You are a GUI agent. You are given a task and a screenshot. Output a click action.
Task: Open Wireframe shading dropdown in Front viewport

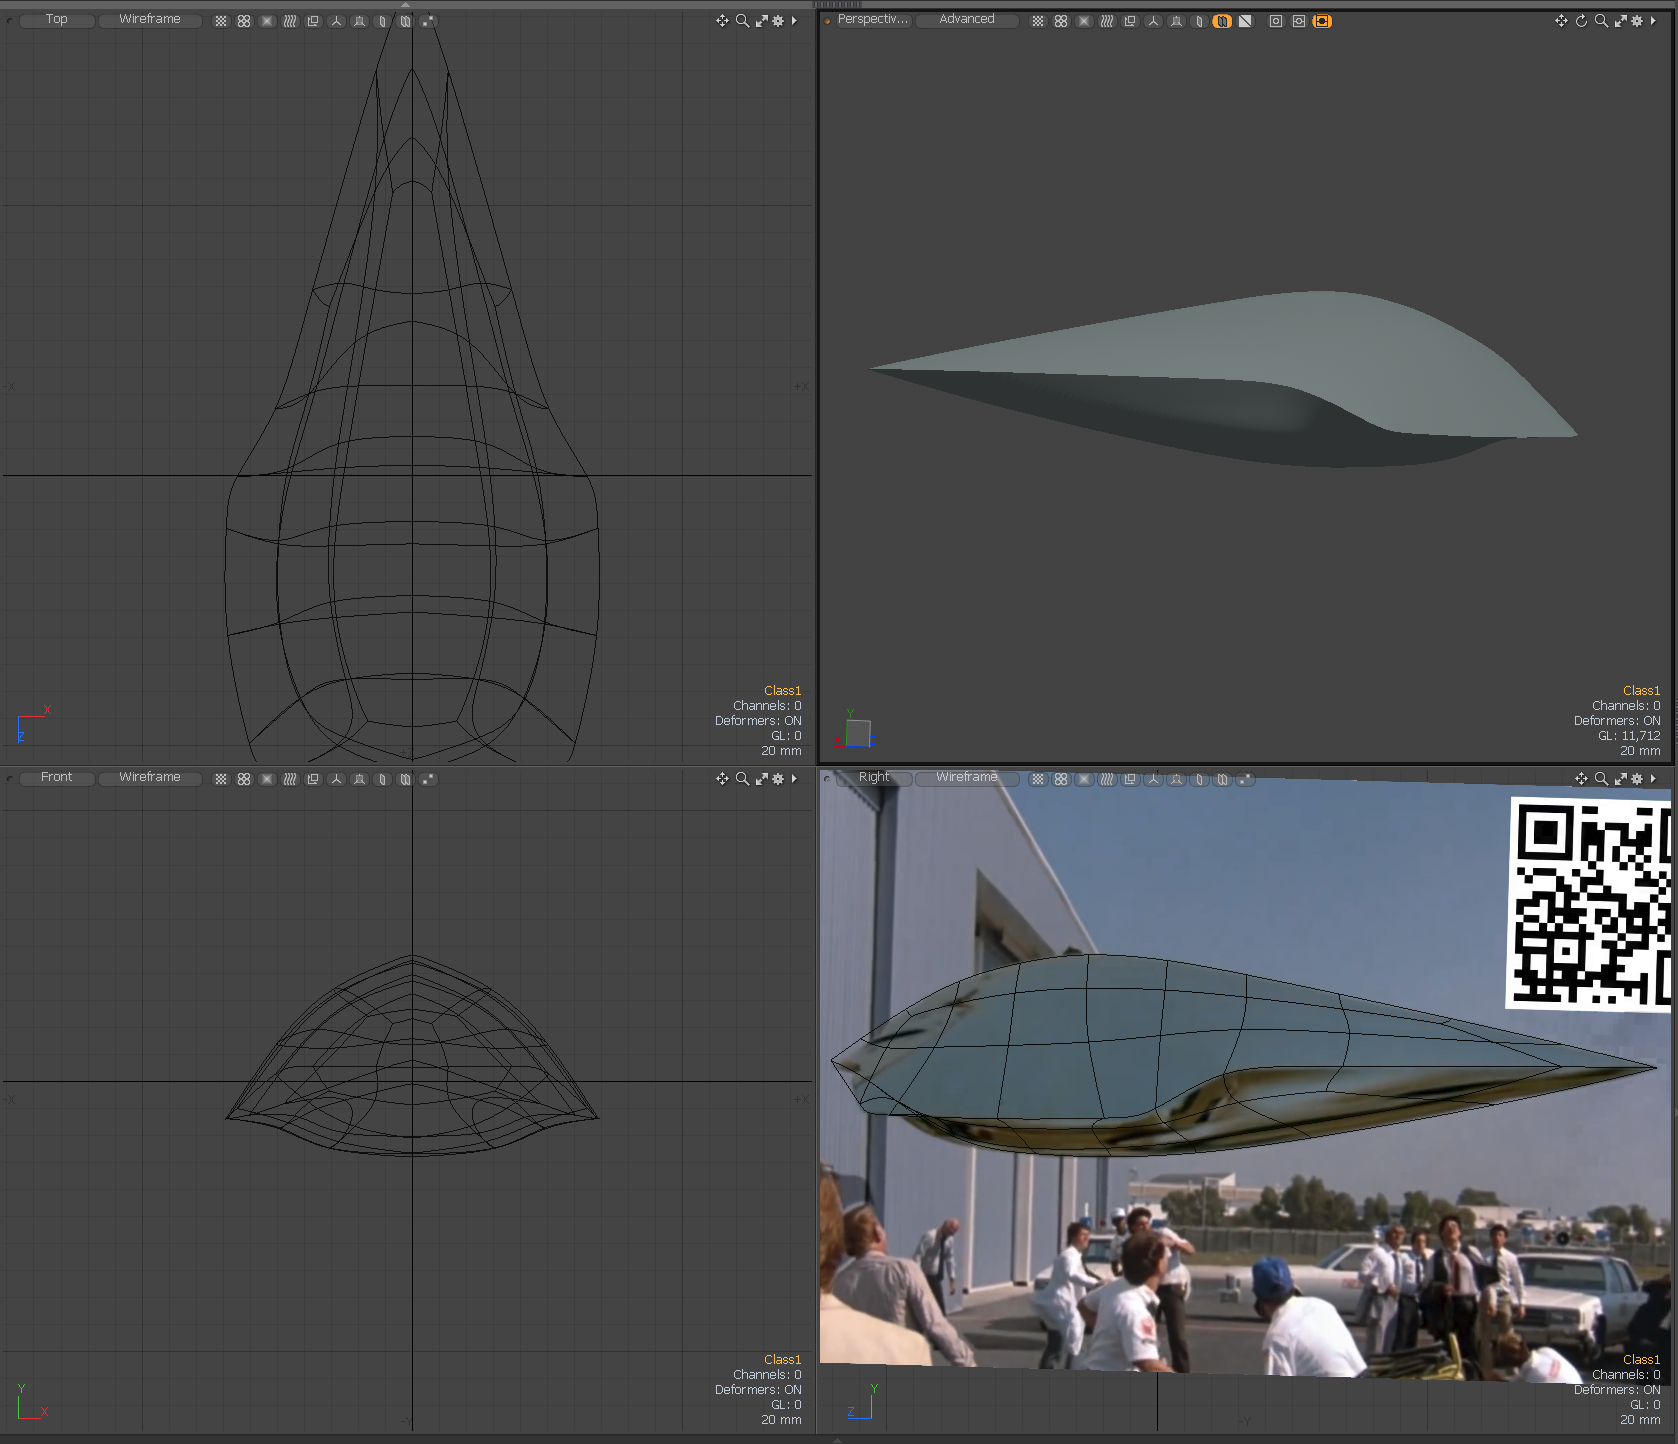pyautogui.click(x=150, y=778)
